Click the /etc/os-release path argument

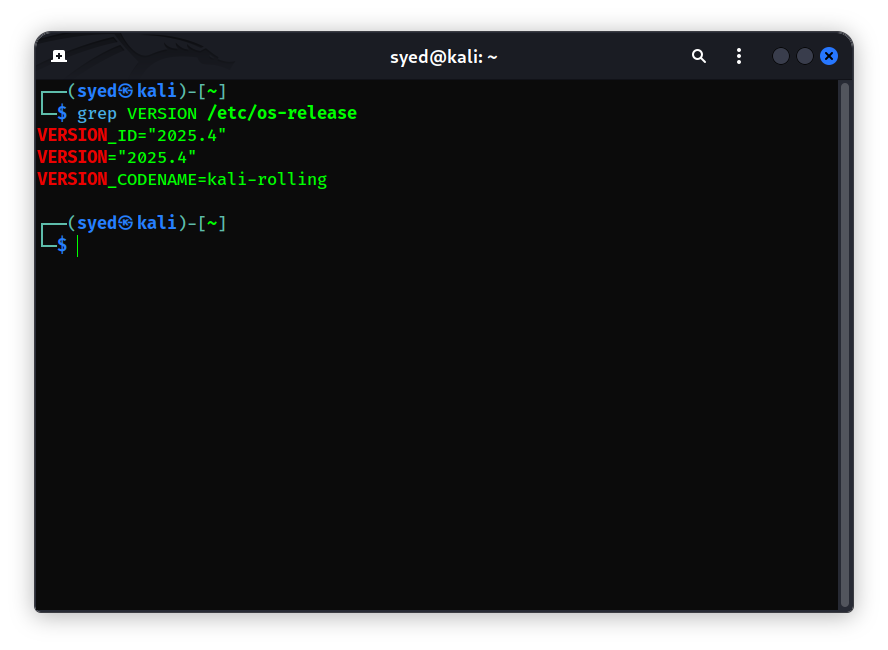[281, 114]
